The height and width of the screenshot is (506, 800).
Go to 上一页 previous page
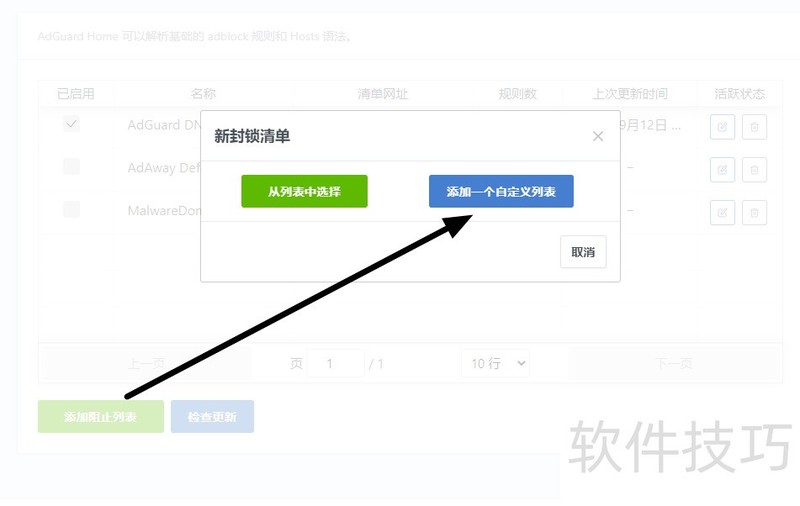point(146,363)
